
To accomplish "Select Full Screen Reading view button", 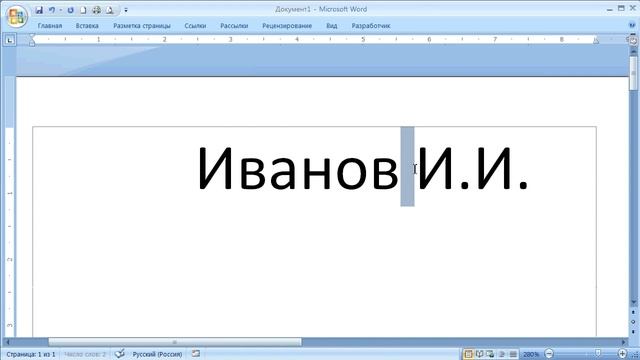I will pyautogui.click(x=480, y=354).
